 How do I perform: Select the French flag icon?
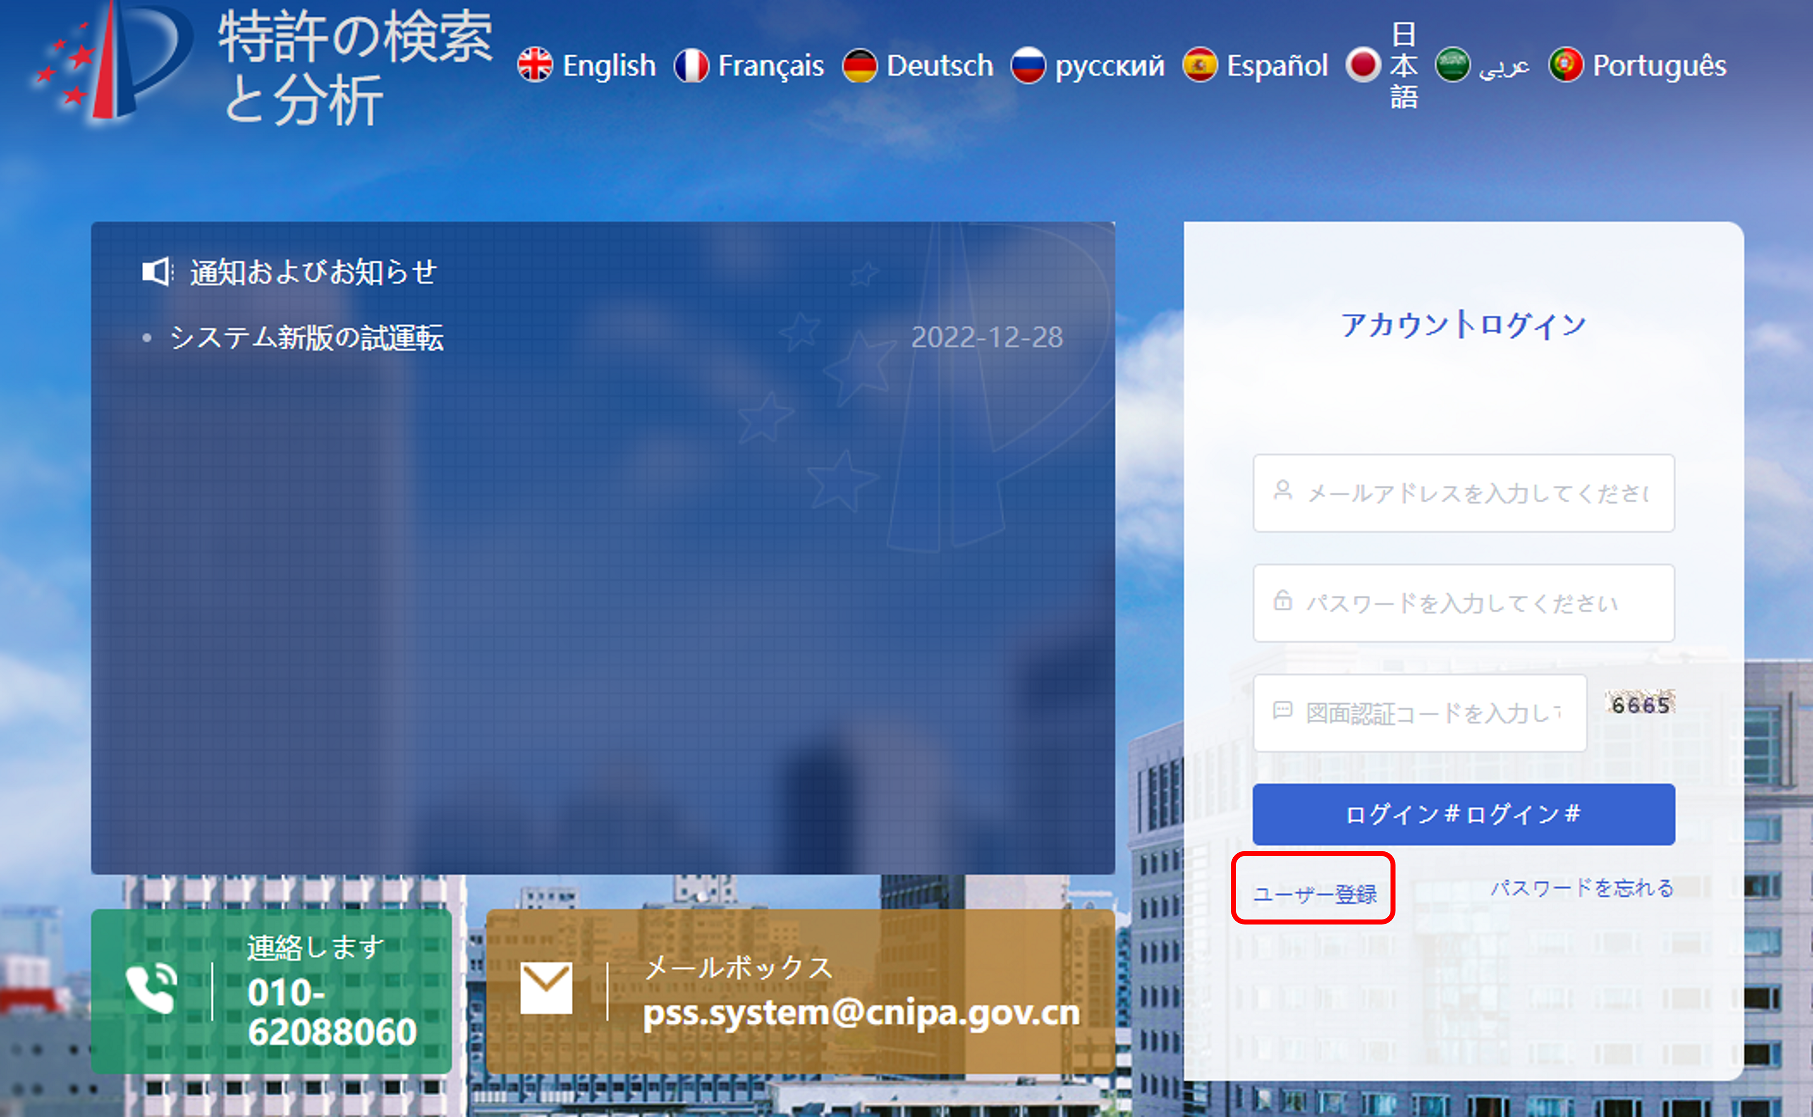[x=693, y=65]
